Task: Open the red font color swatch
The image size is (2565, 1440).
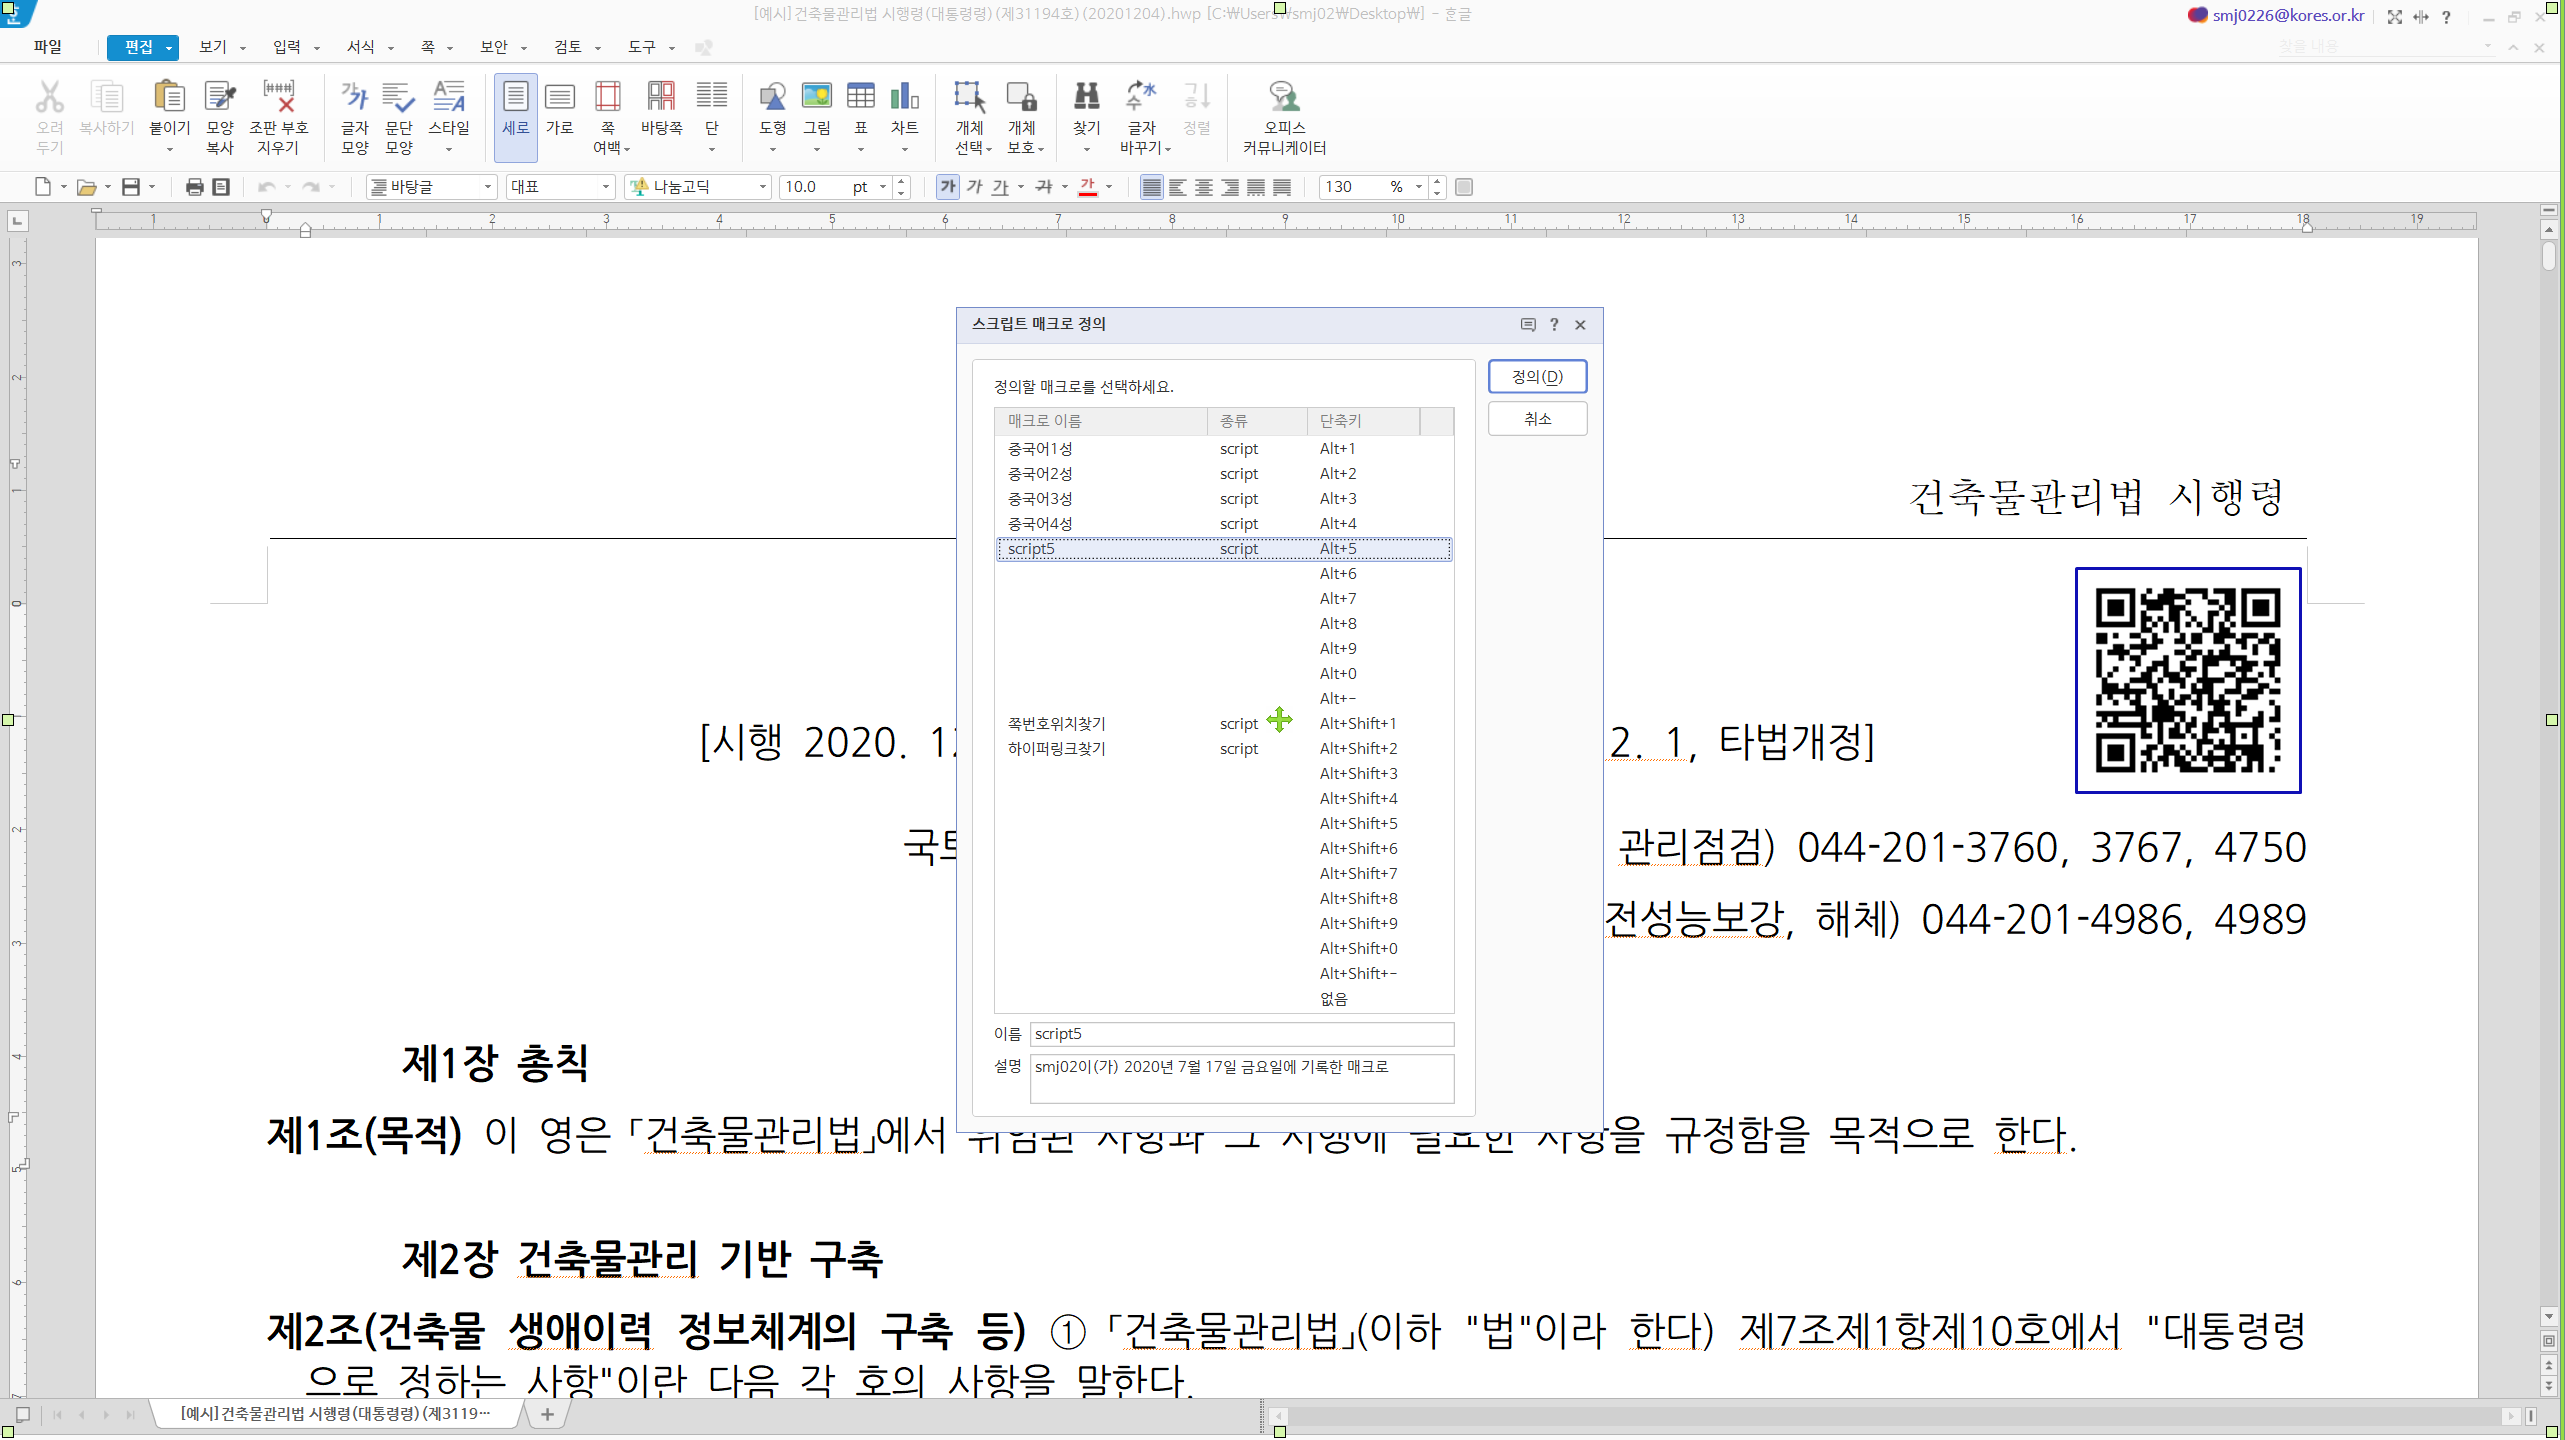Action: point(1088,187)
